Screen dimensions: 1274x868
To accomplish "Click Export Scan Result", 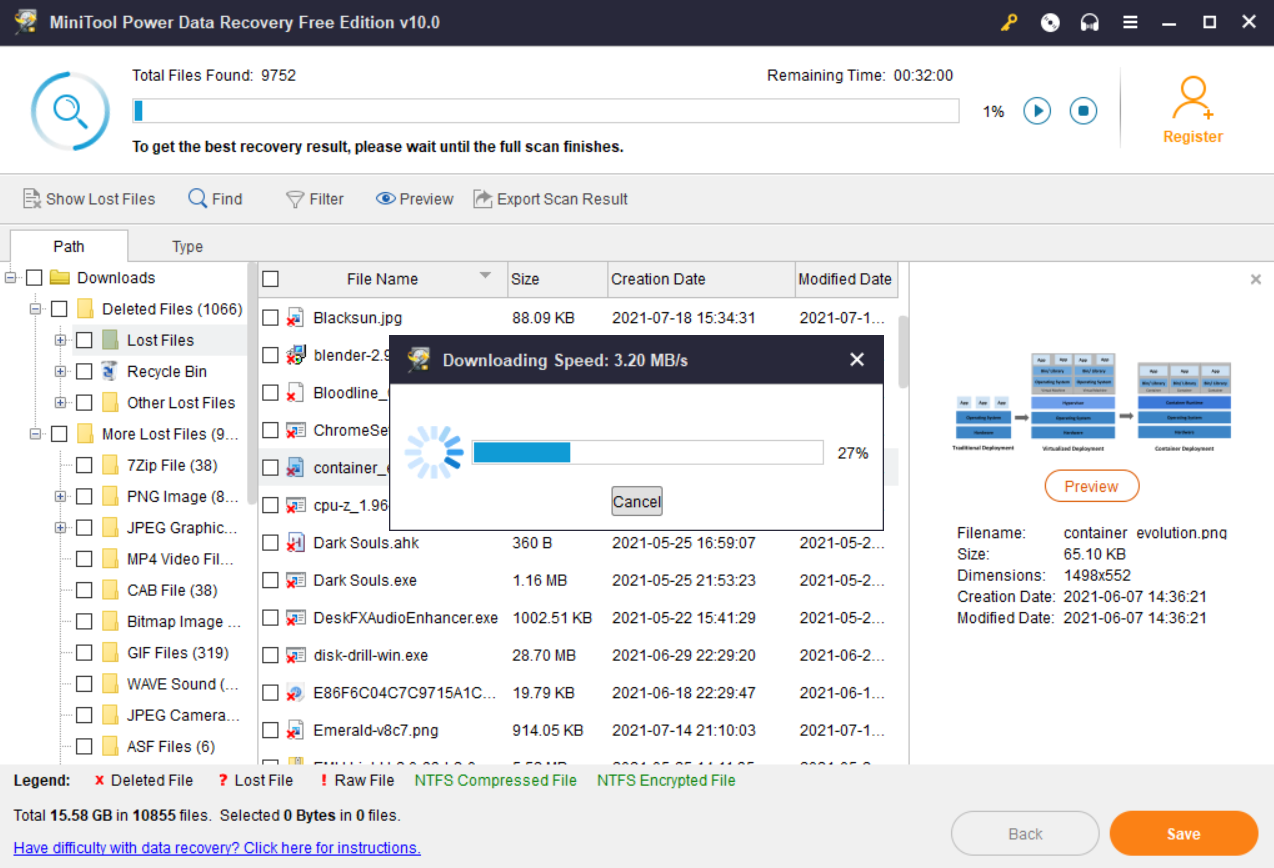I will click(x=550, y=199).
